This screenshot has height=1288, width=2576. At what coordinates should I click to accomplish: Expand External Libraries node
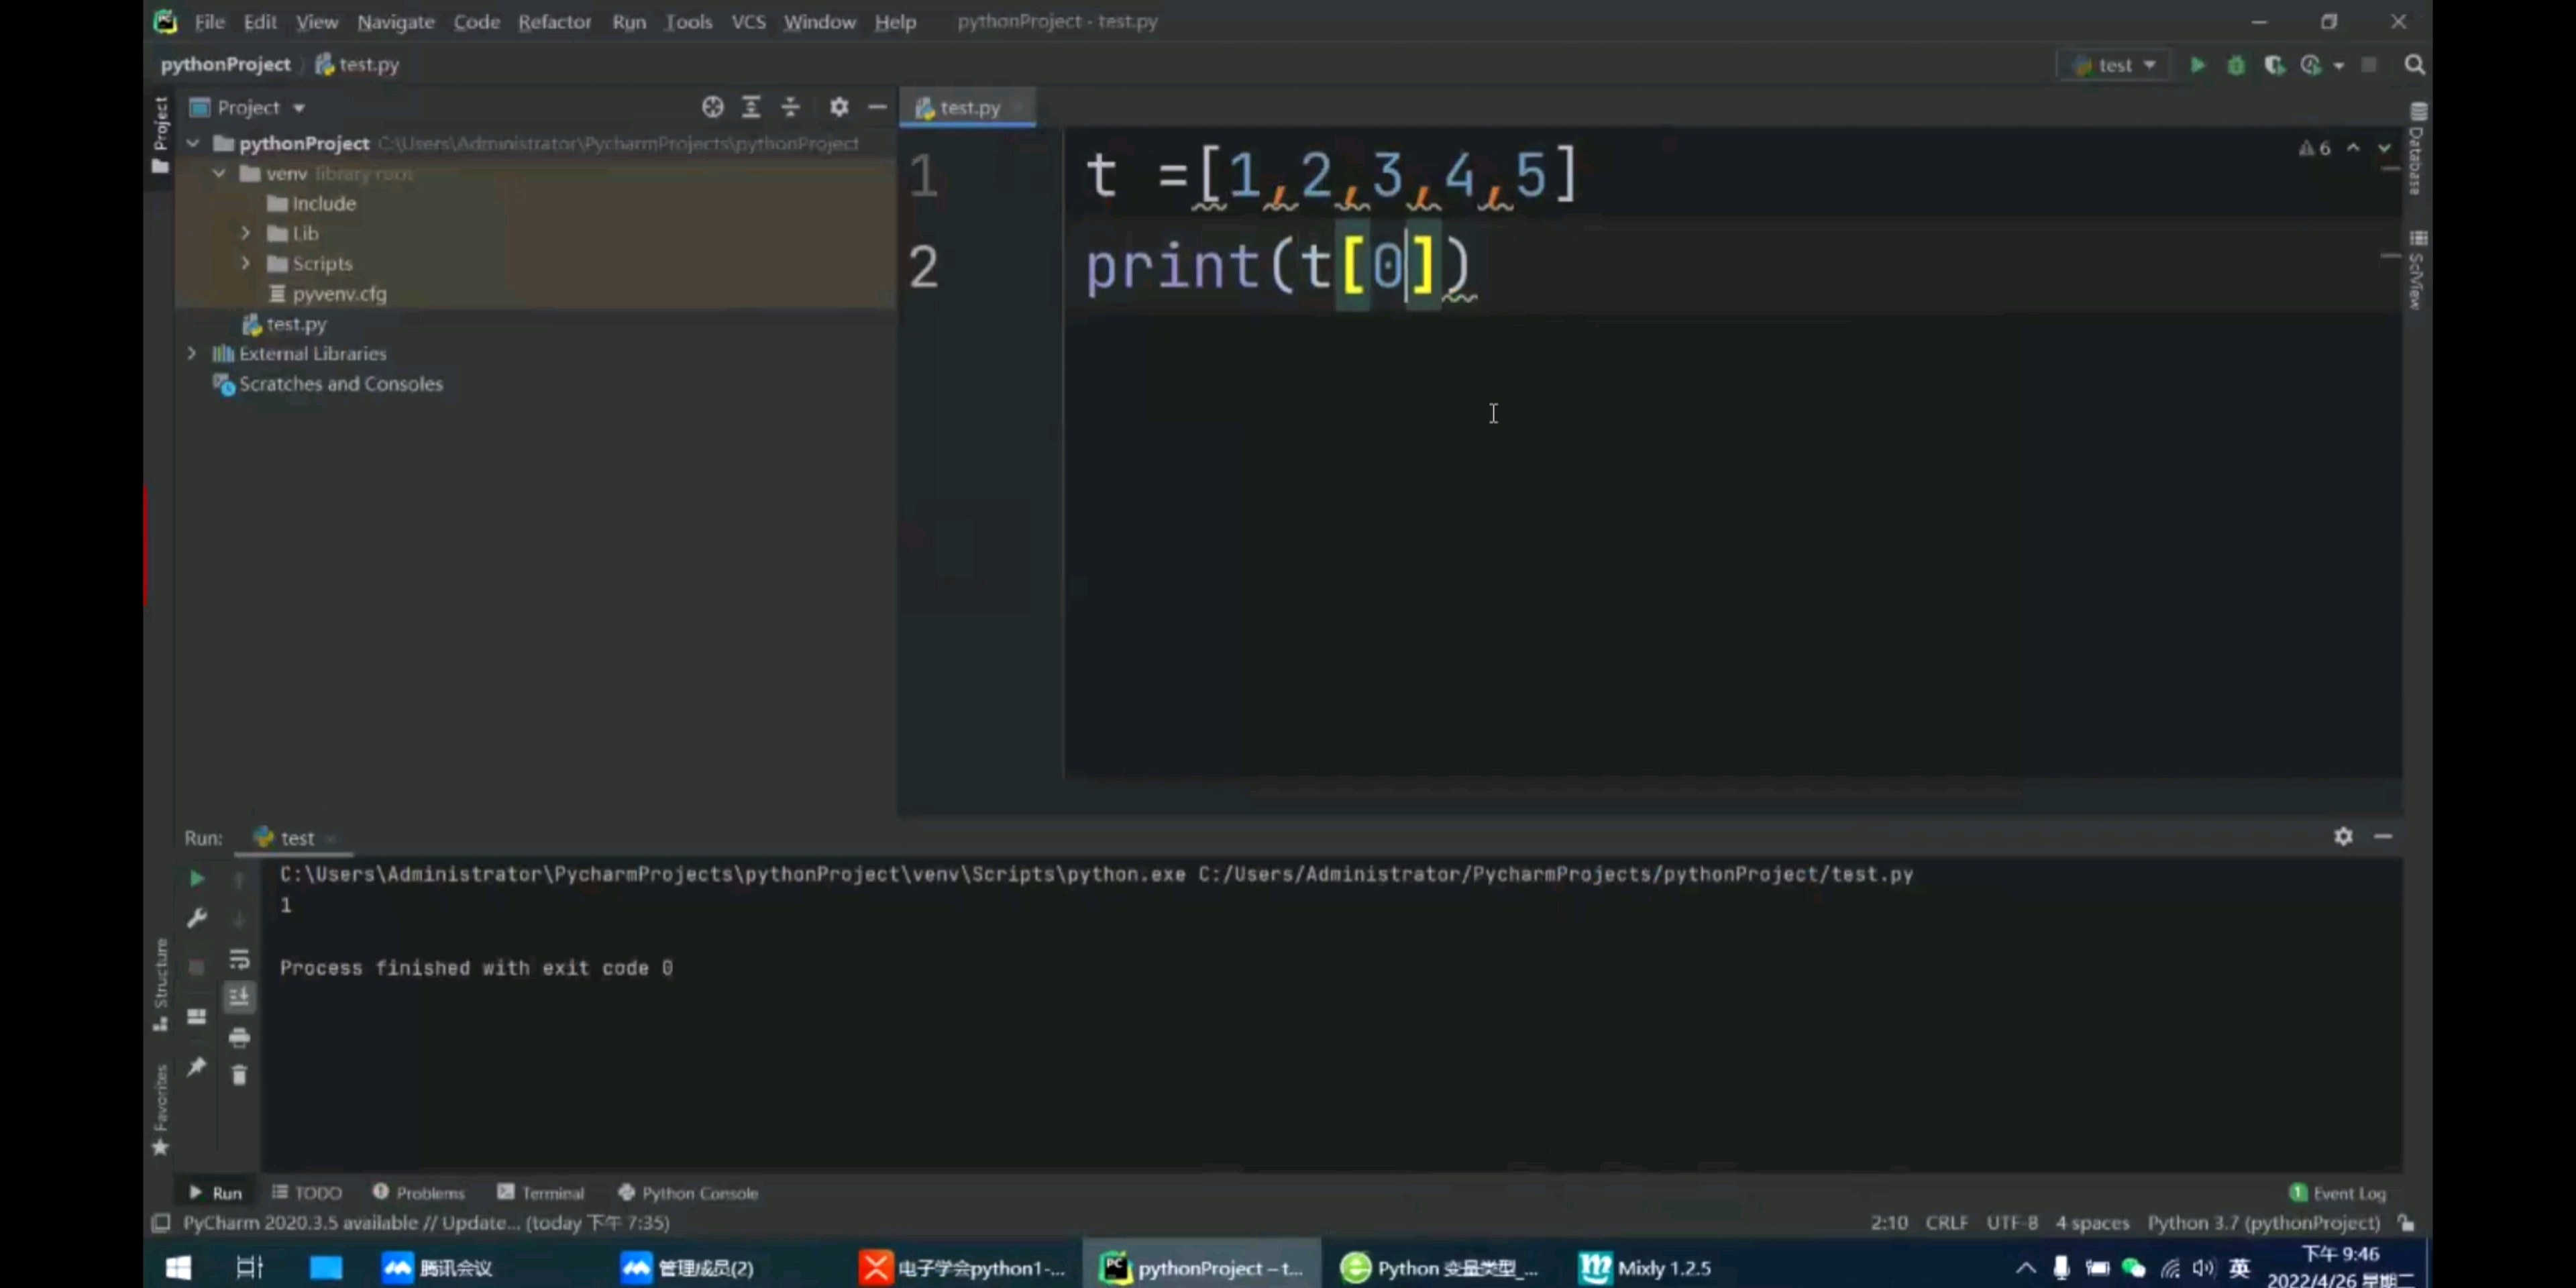(192, 353)
